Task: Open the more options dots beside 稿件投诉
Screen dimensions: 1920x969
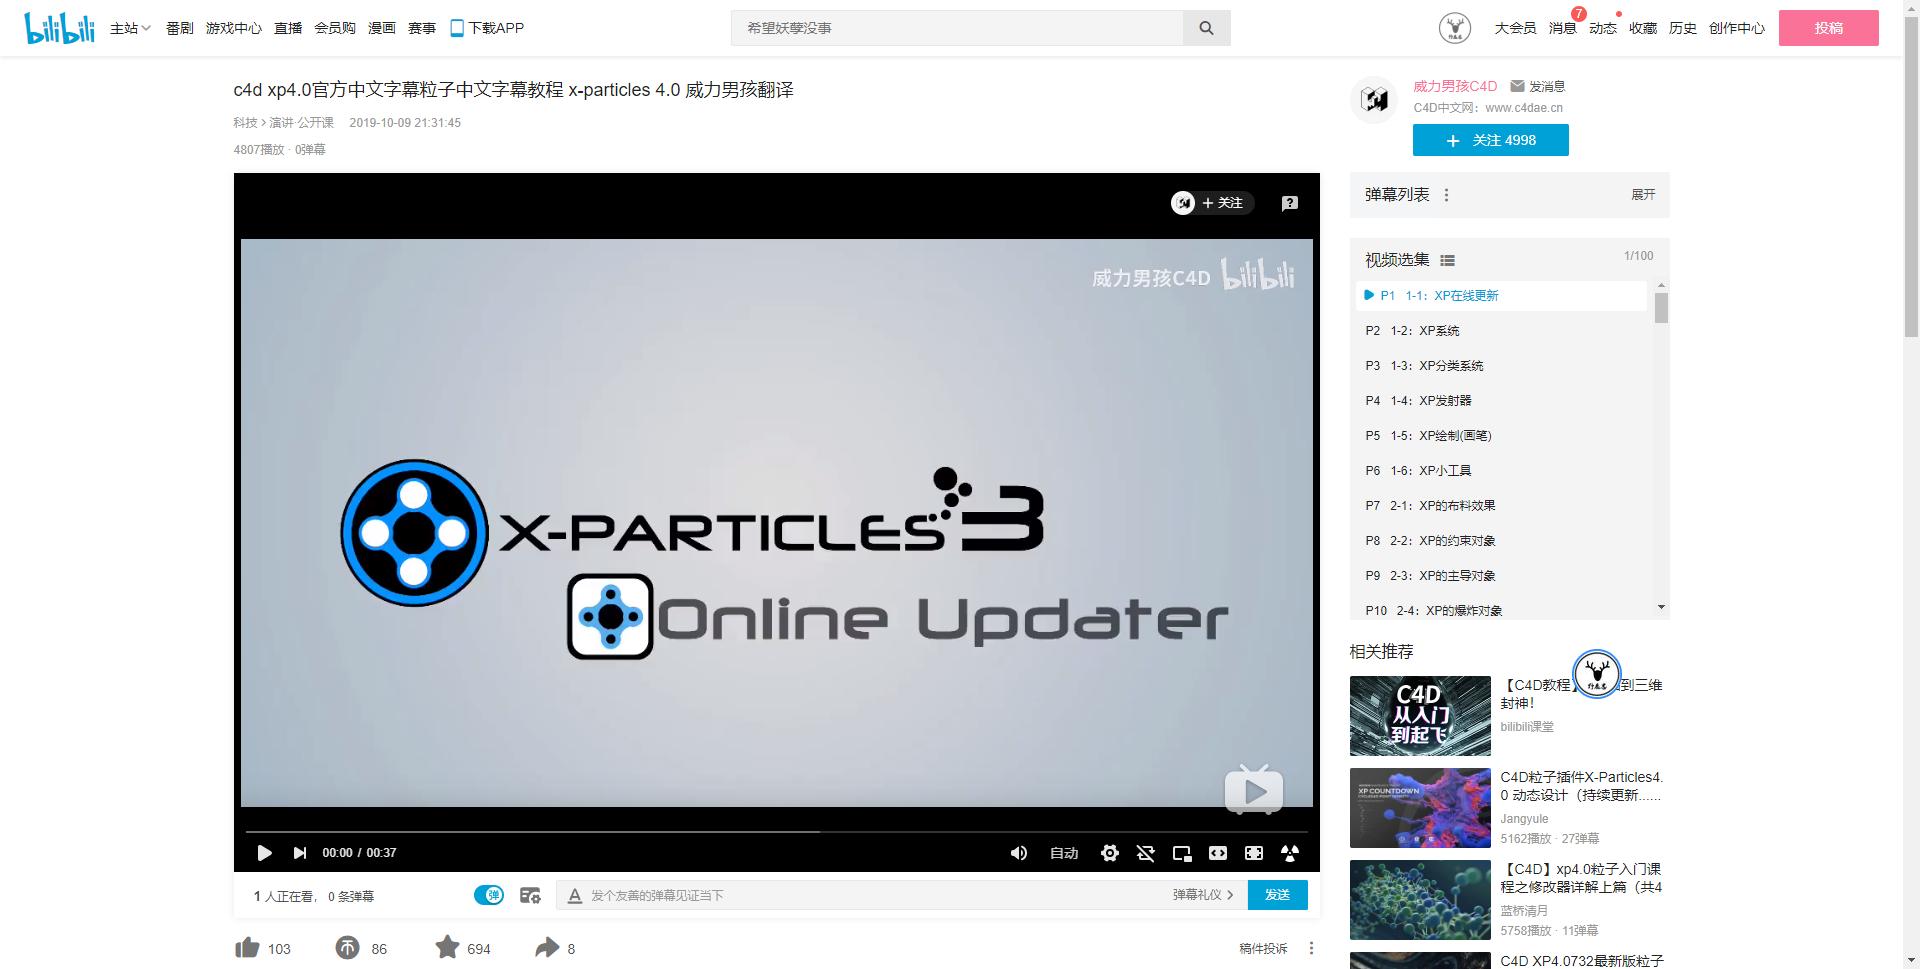Action: (x=1311, y=948)
